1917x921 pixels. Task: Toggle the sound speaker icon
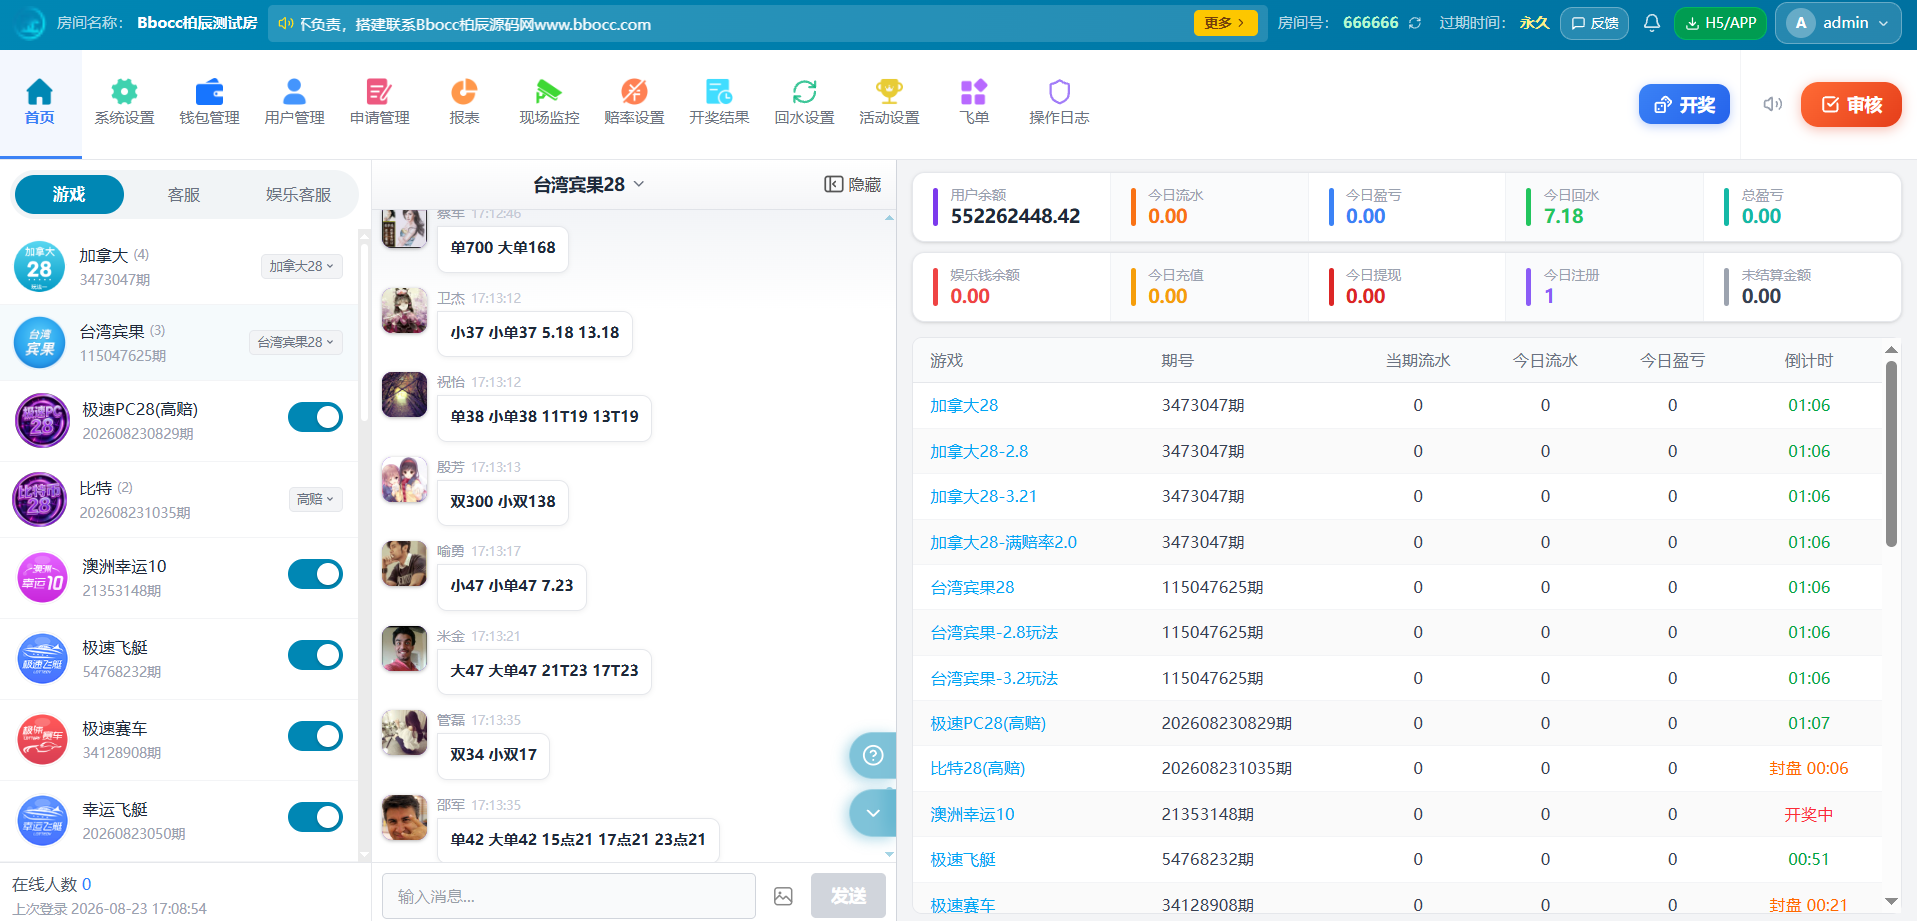pos(1773,104)
